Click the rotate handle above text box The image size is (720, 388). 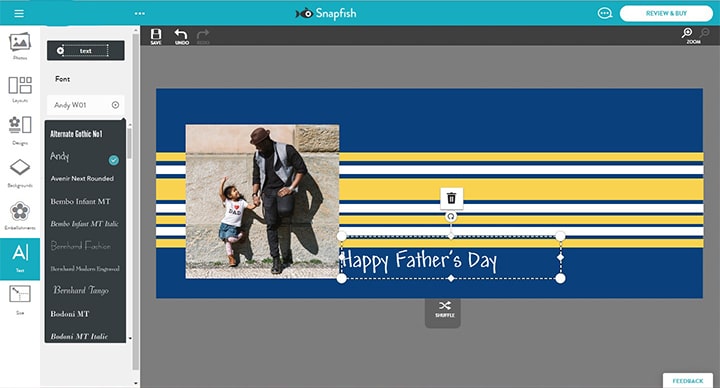click(x=451, y=217)
